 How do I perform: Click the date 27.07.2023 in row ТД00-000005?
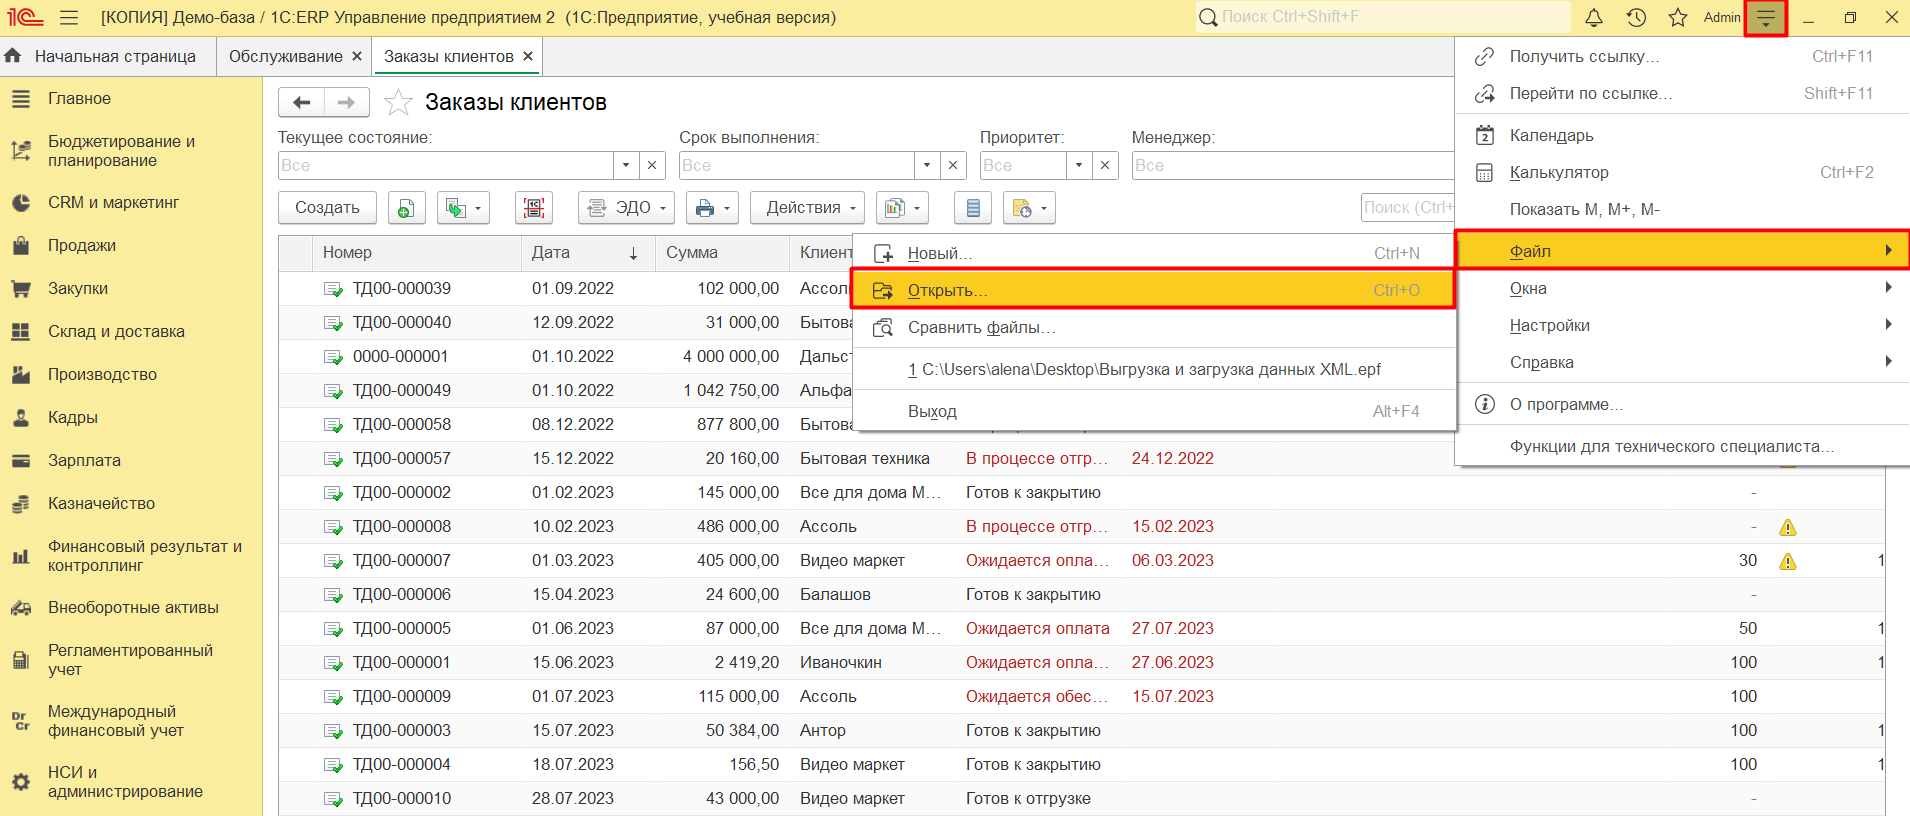click(1173, 628)
